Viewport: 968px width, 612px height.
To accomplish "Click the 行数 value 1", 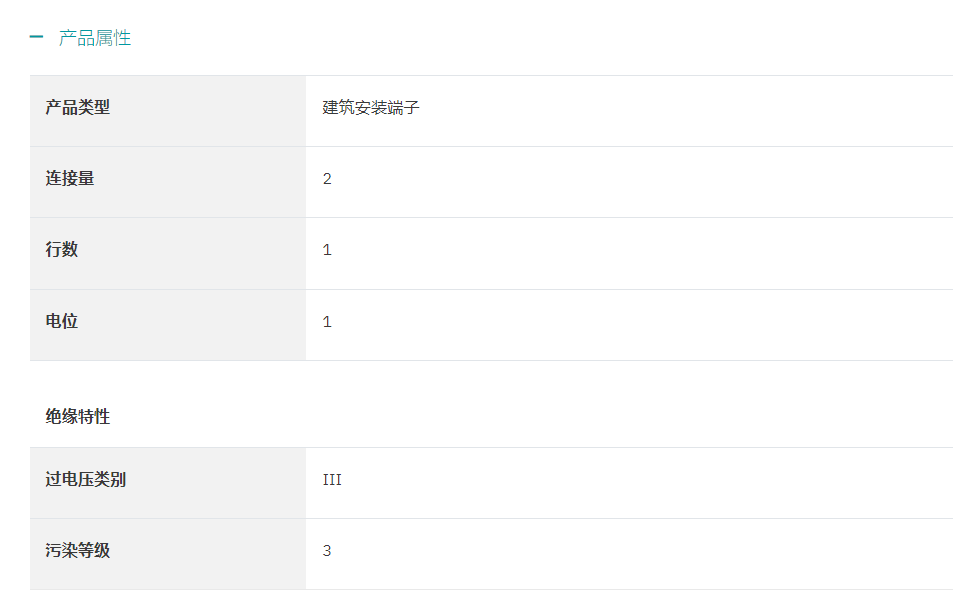I will [327, 250].
